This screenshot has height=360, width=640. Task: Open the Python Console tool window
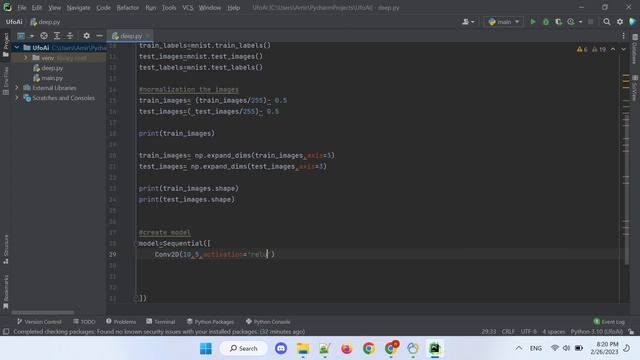[x=268, y=322]
